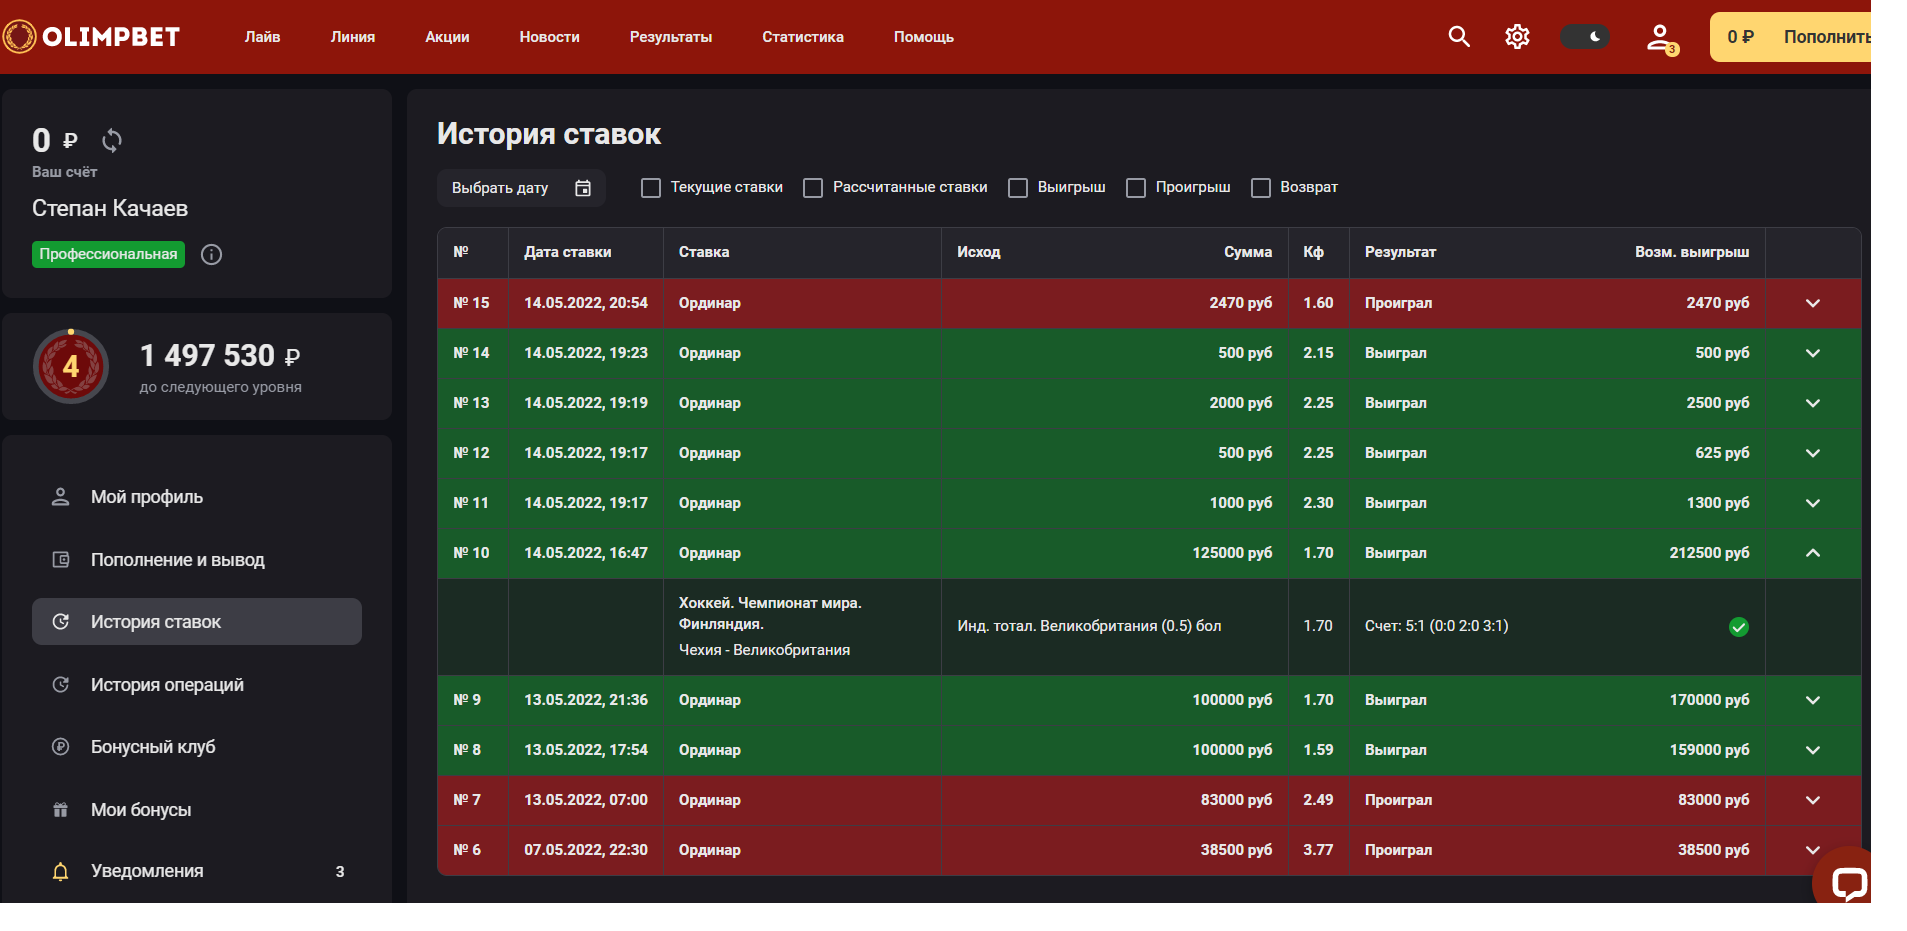This screenshot has height=931, width=1907.
Task: Expand bet № 15 details
Action: [1812, 303]
